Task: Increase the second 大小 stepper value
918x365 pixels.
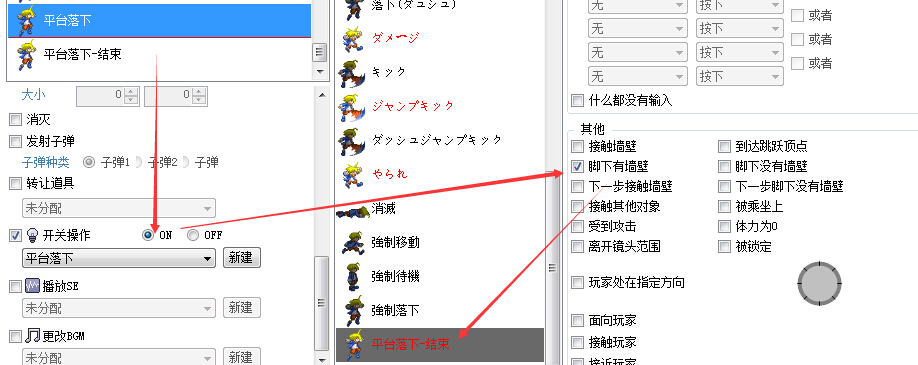Action: click(x=200, y=92)
